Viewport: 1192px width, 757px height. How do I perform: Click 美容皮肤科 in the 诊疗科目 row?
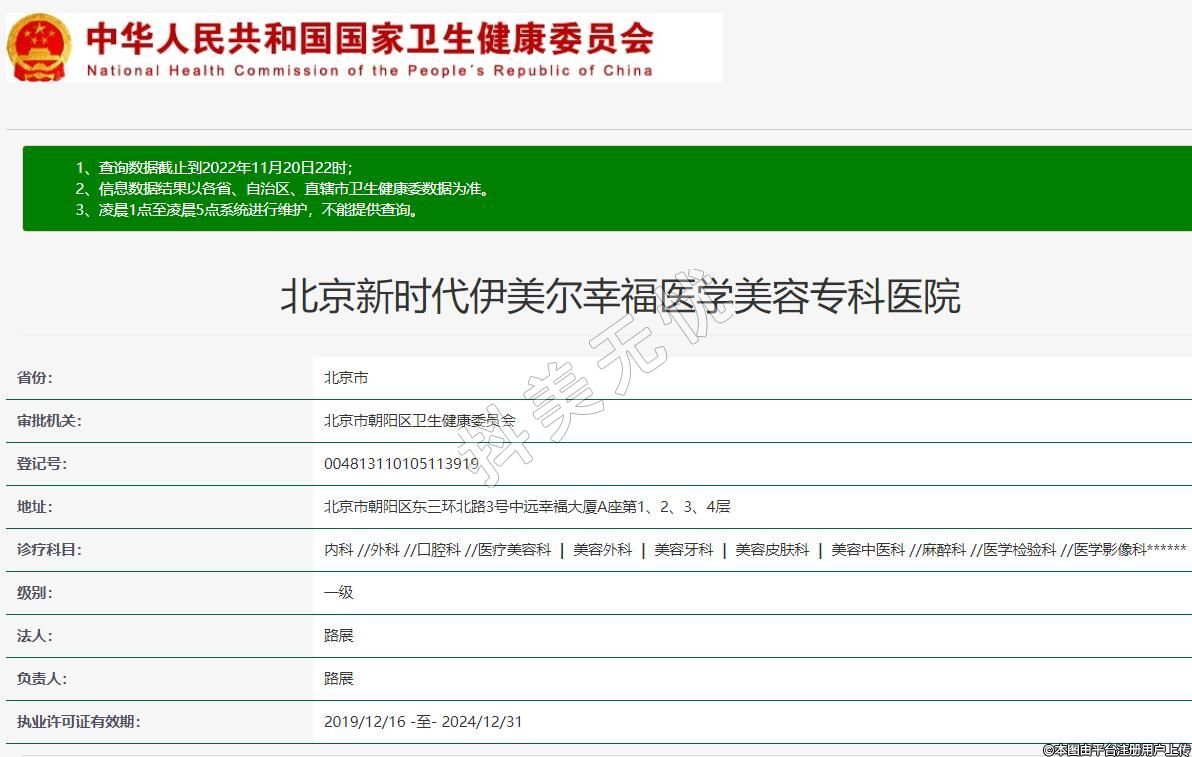(x=772, y=550)
